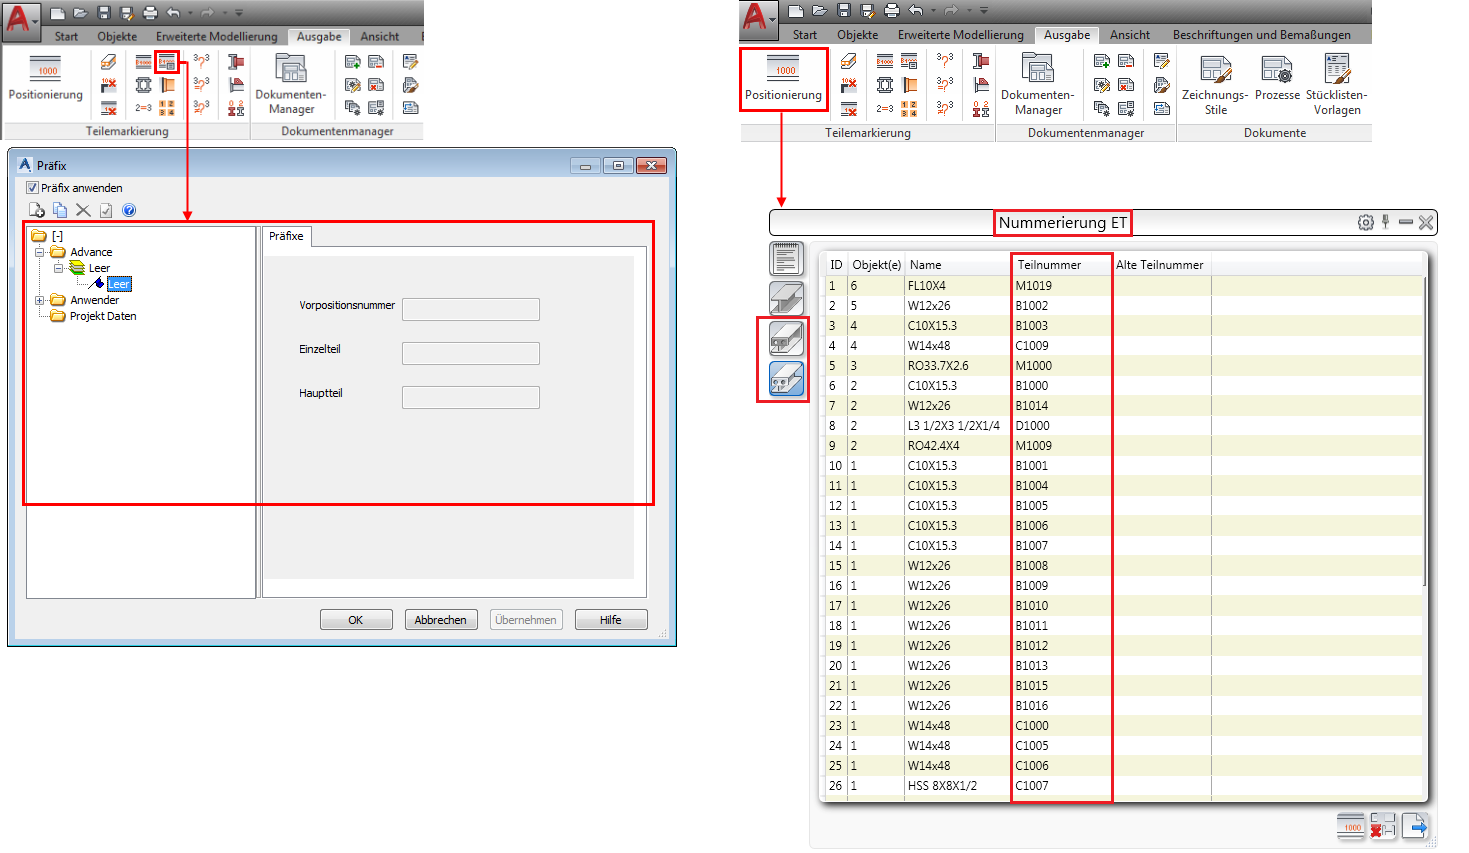Expand the Anwender folder in prefix tree
This screenshot has height=853, width=1469.
(x=40, y=300)
